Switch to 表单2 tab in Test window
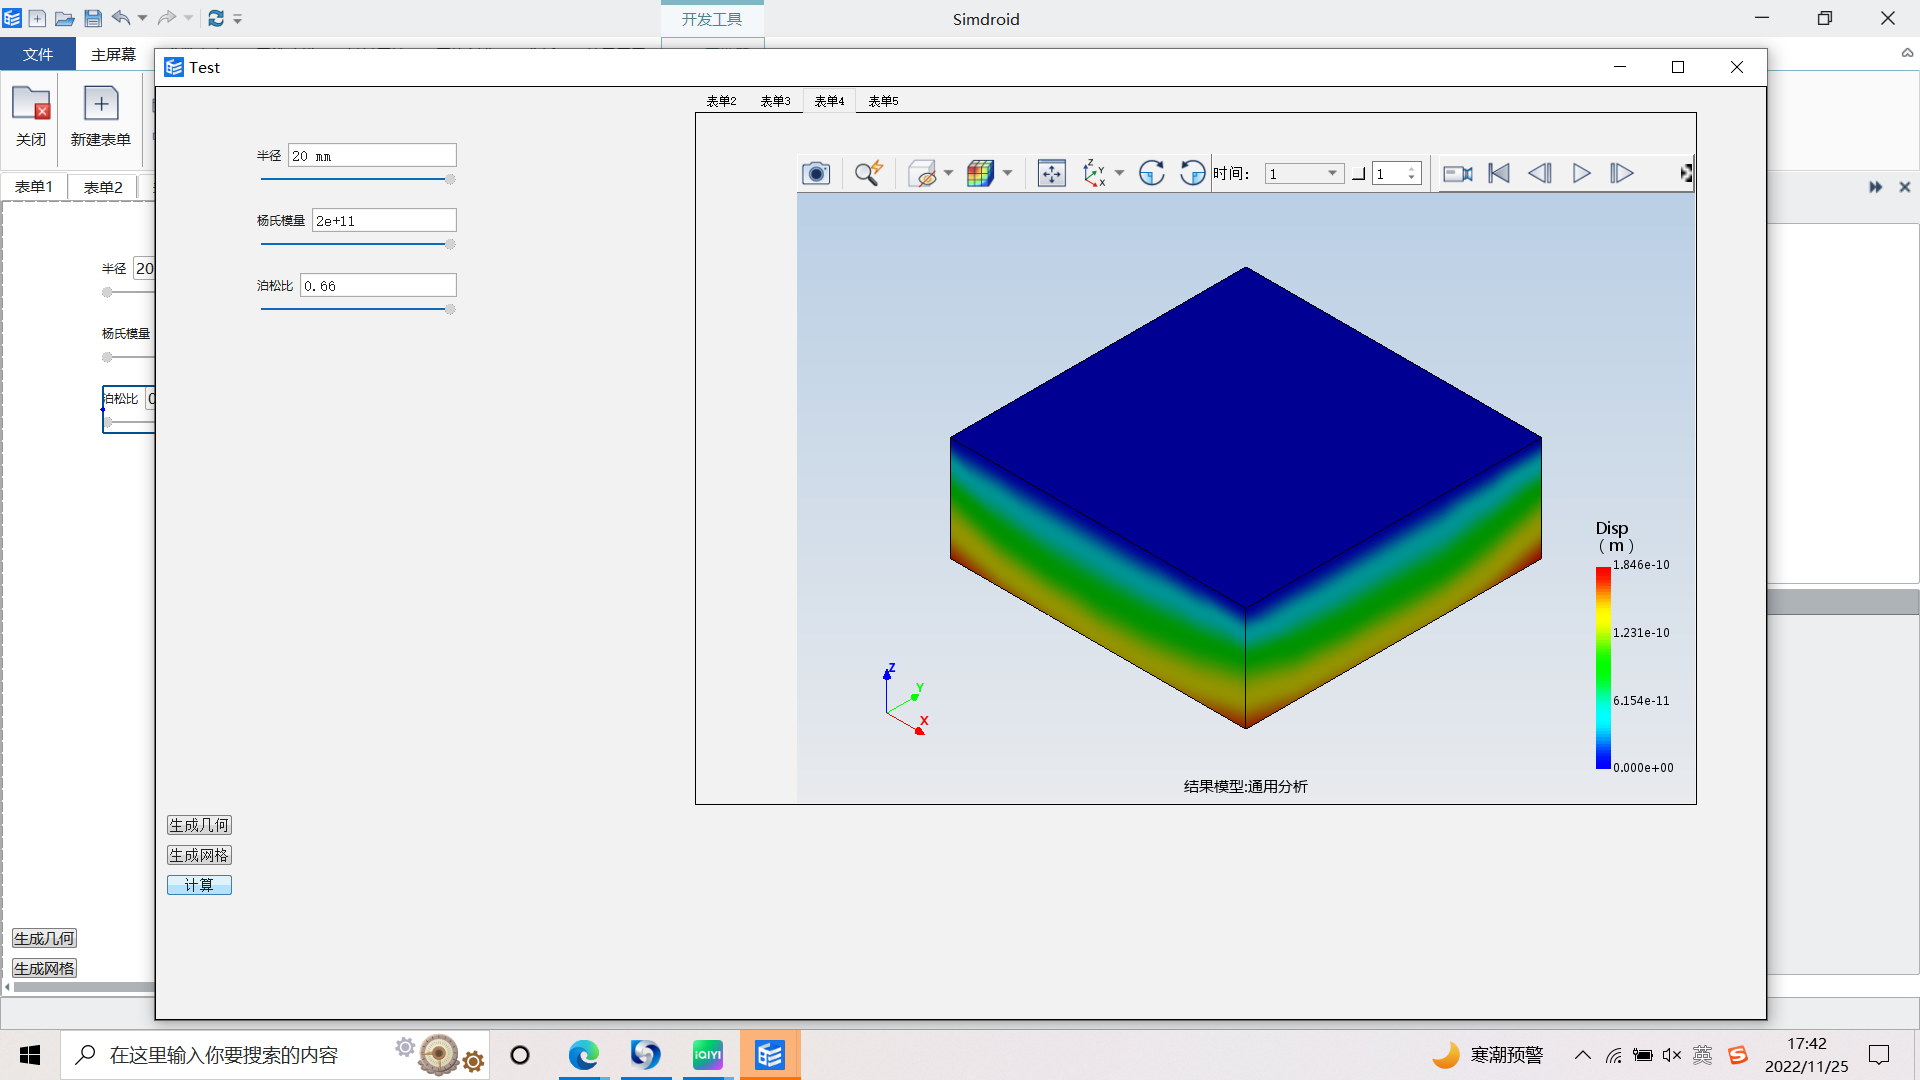 pyautogui.click(x=721, y=101)
